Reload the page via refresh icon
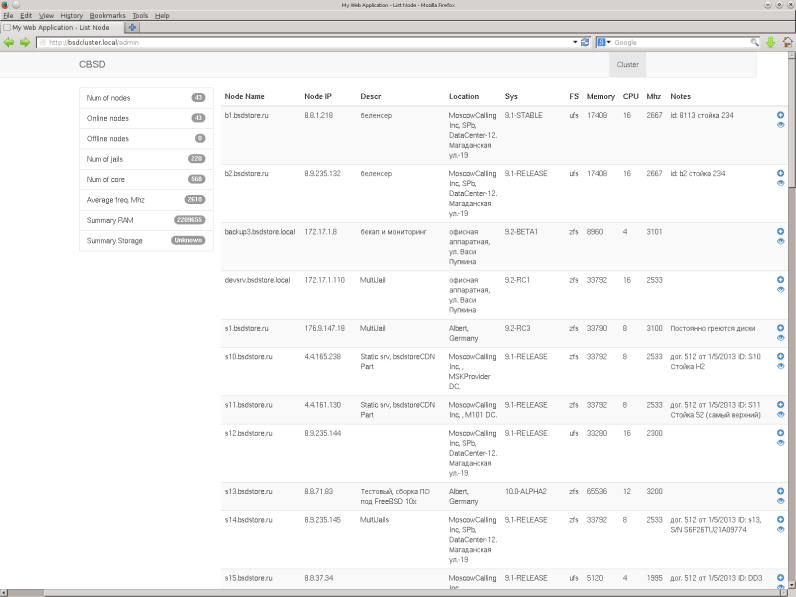Screen dimensions: 796x597 click(x=585, y=42)
